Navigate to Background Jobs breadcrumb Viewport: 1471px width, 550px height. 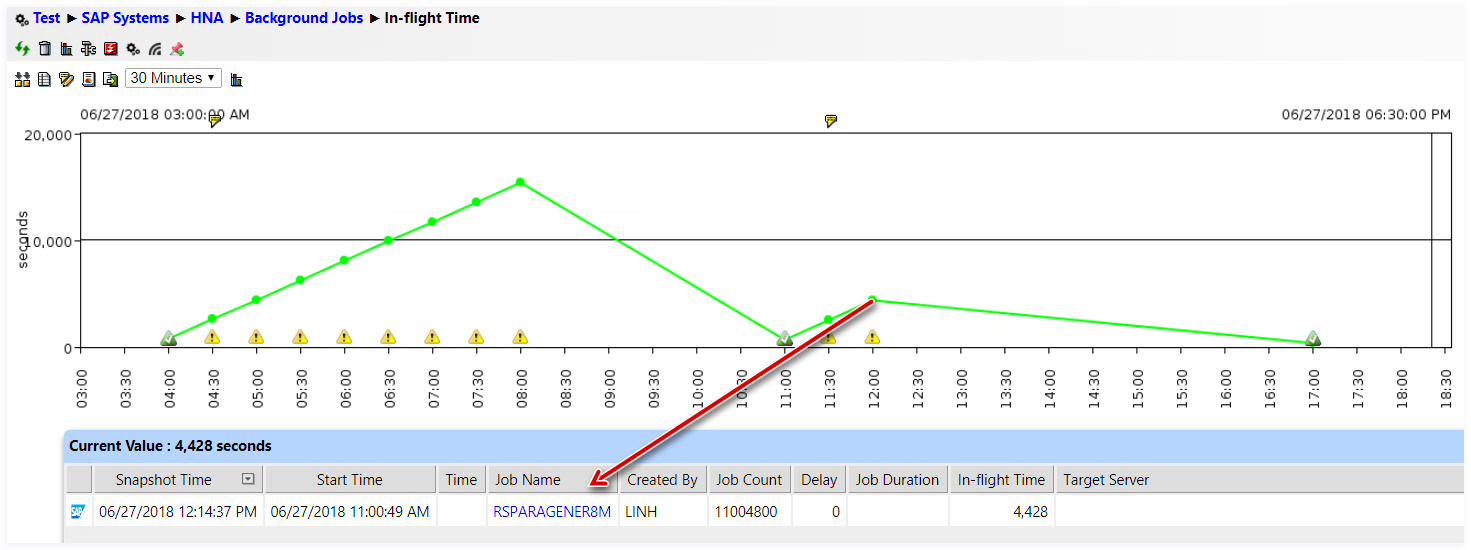[304, 18]
